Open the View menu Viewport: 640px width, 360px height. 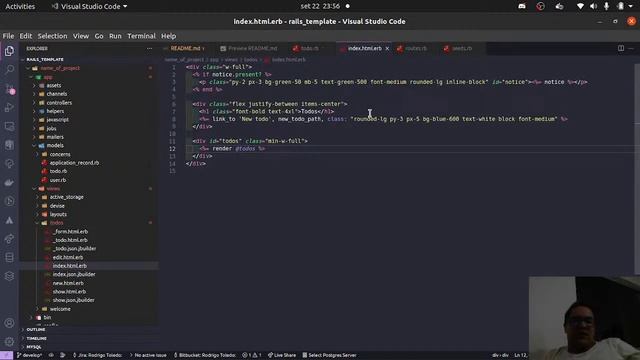tap(81, 36)
